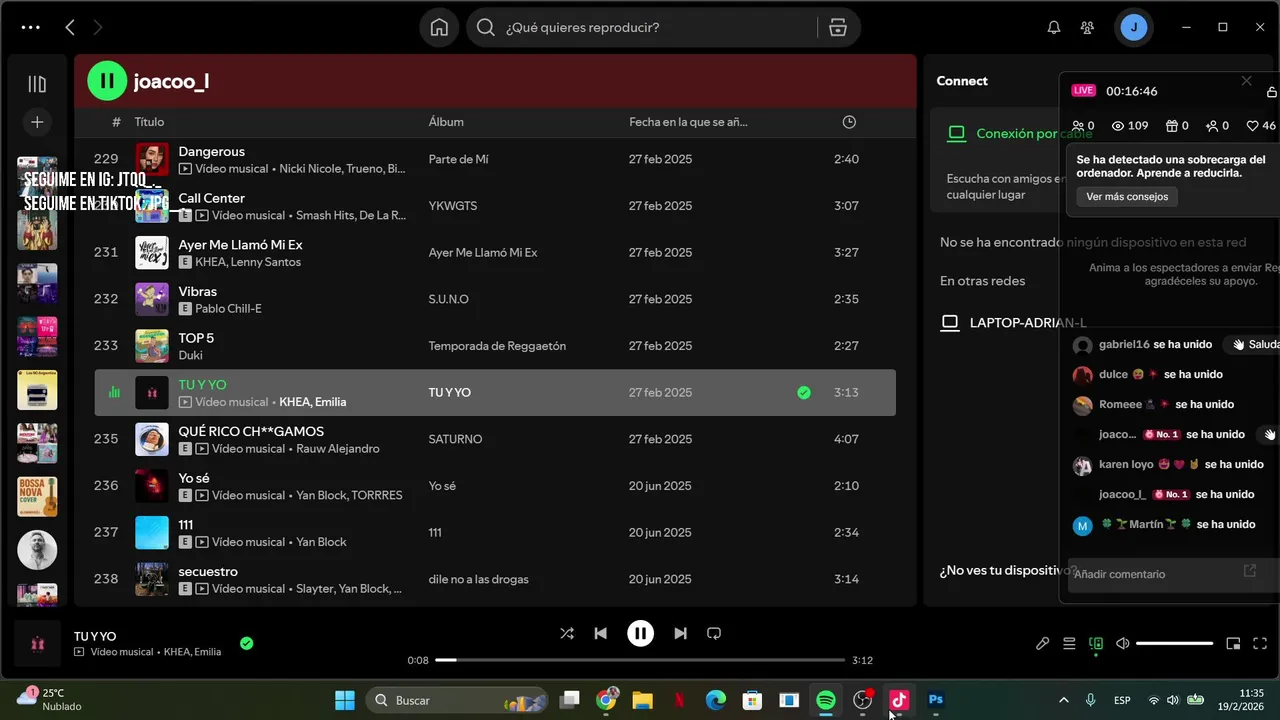The image size is (1280, 720).
Task: Mute Spotify with the speaker icon
Action: [x=1123, y=644]
